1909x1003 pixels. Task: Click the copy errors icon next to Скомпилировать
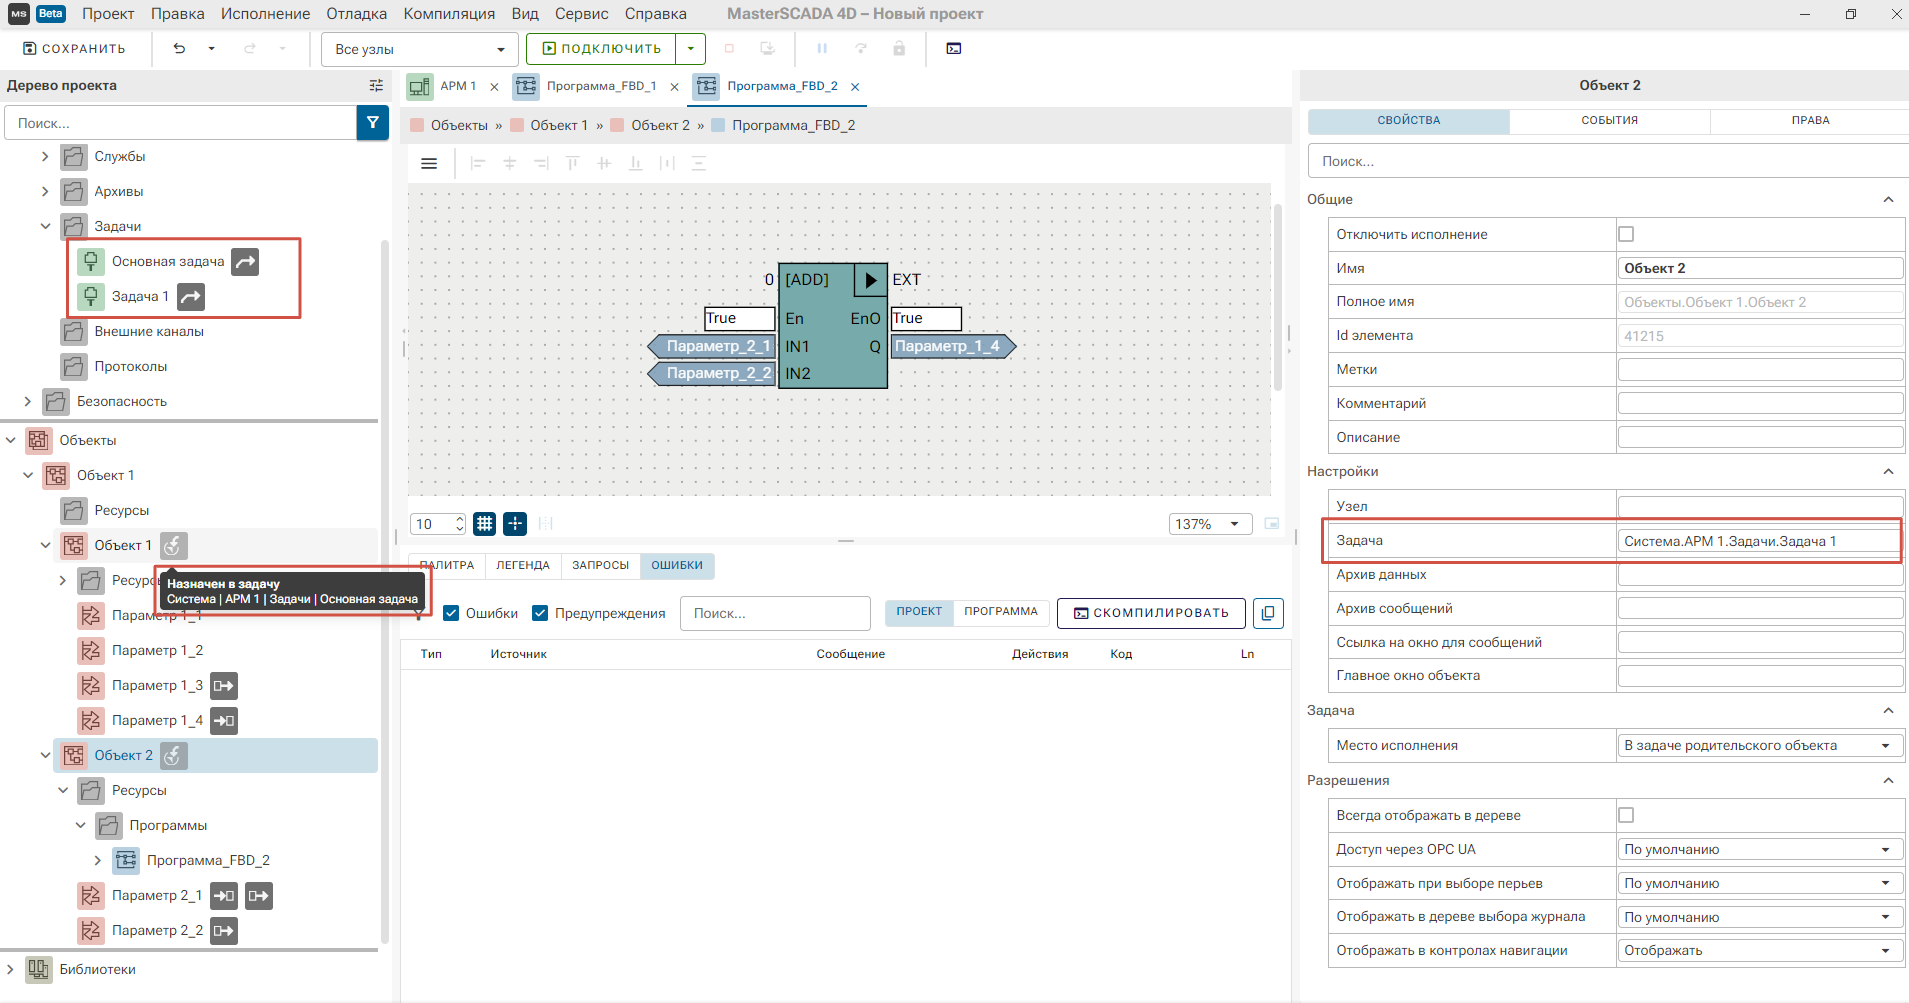[1268, 613]
